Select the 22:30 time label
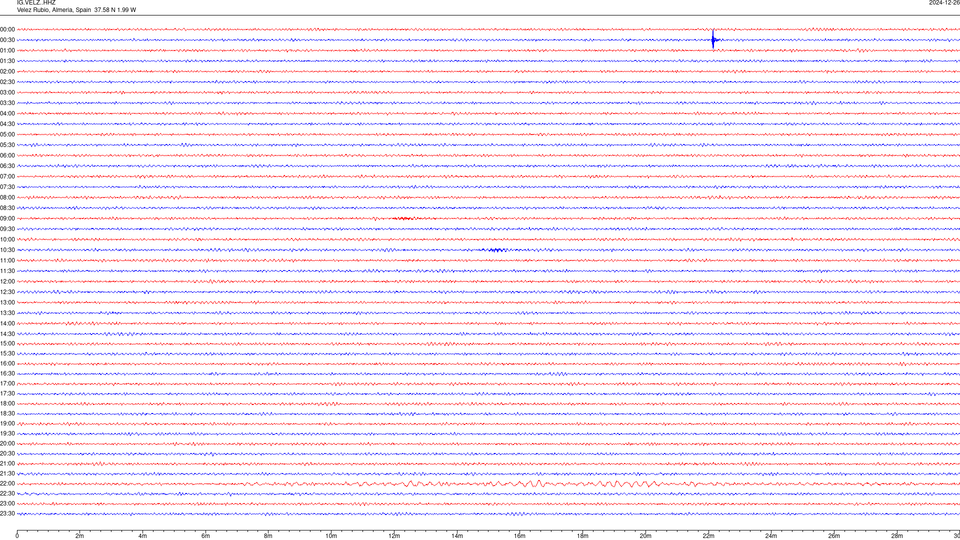 click(x=7, y=493)
